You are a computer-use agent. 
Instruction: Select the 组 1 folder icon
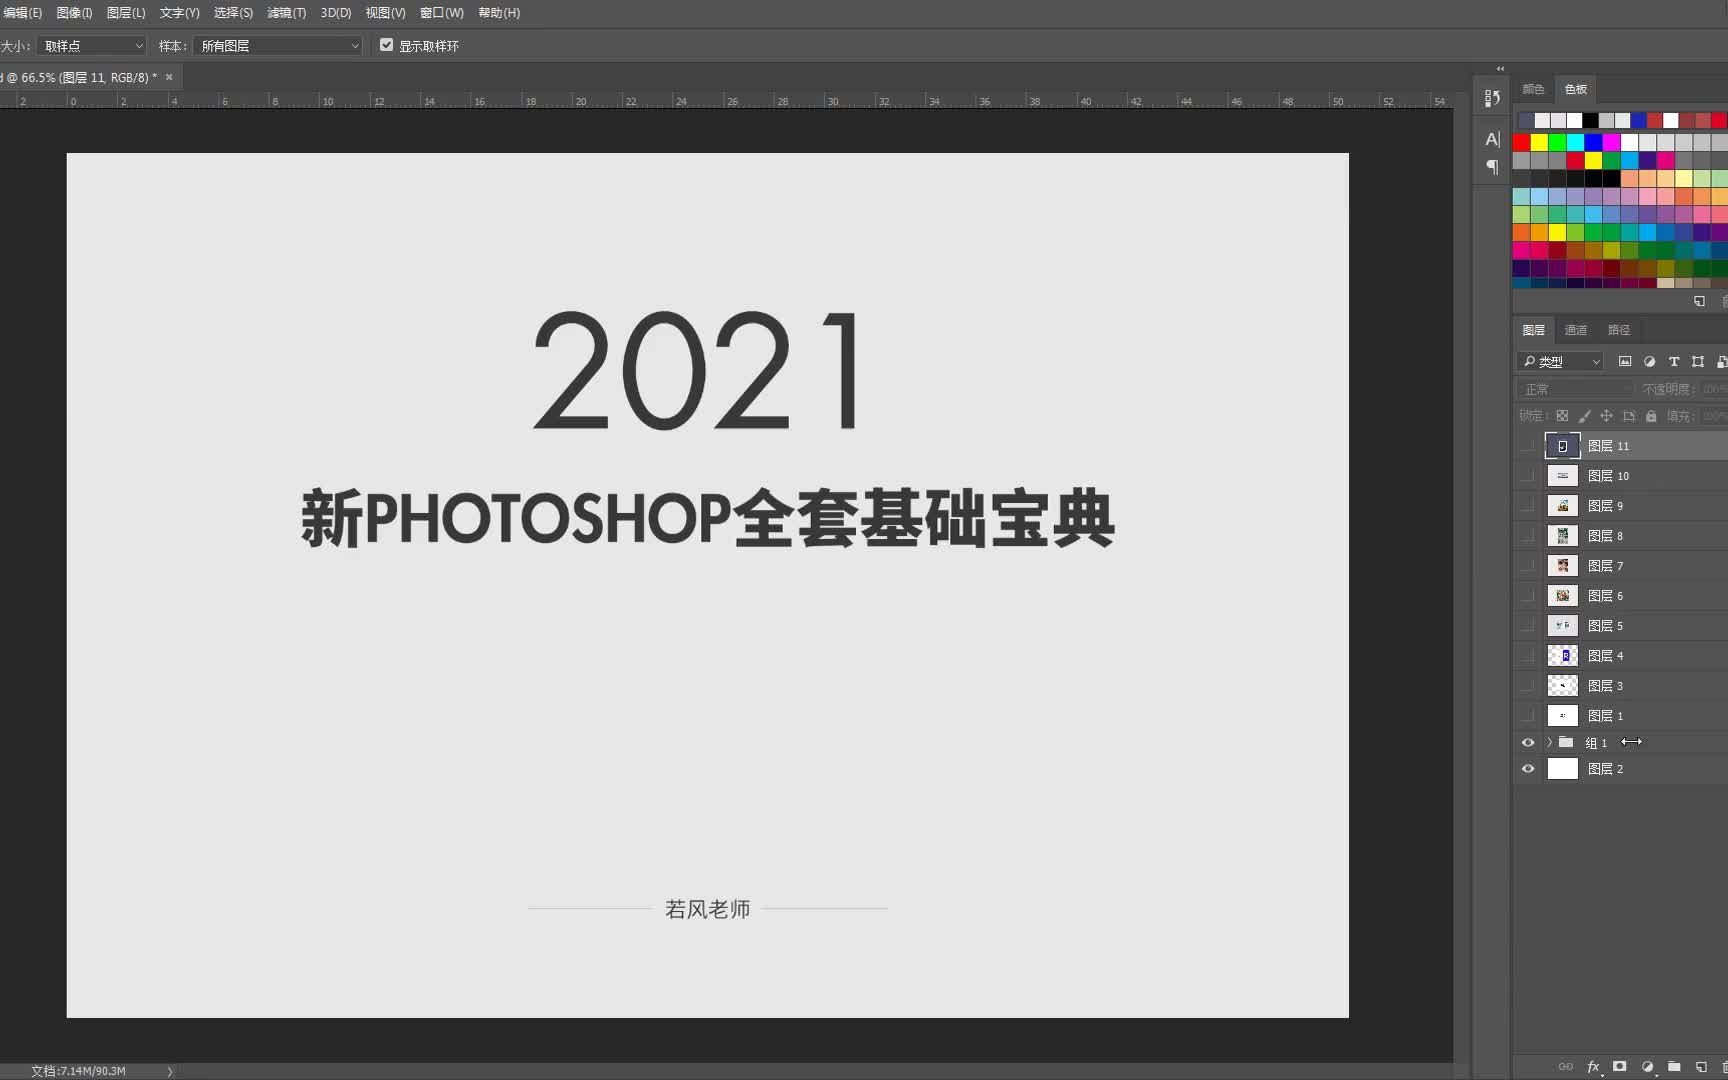1566,742
